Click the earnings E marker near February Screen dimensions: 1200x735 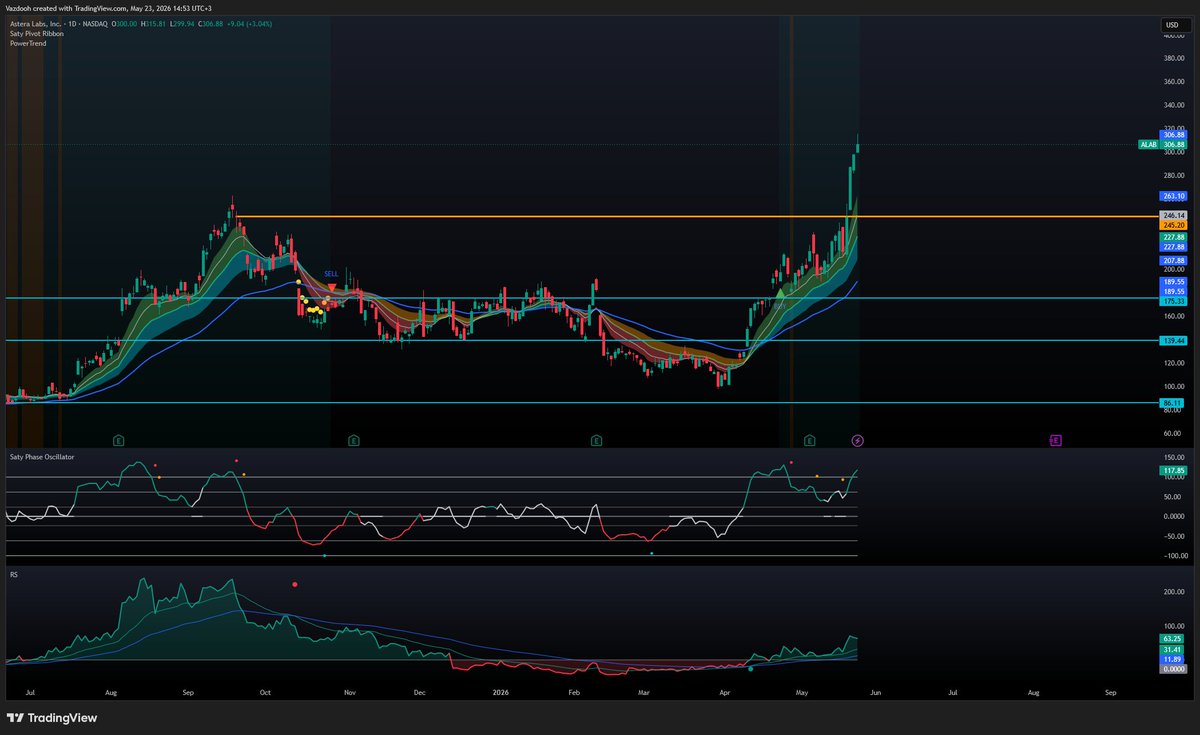tap(596, 440)
